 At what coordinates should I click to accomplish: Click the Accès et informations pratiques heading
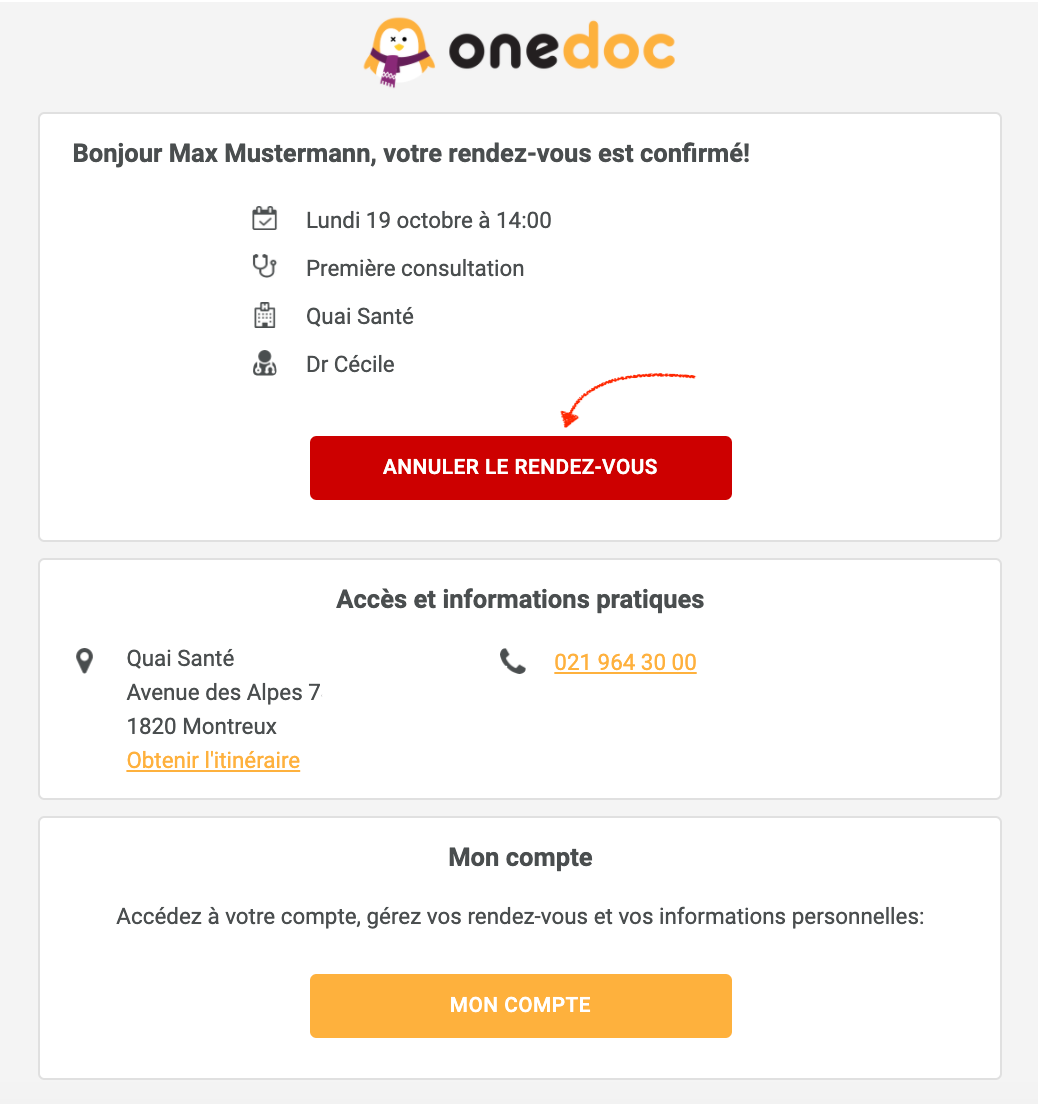coord(520,599)
